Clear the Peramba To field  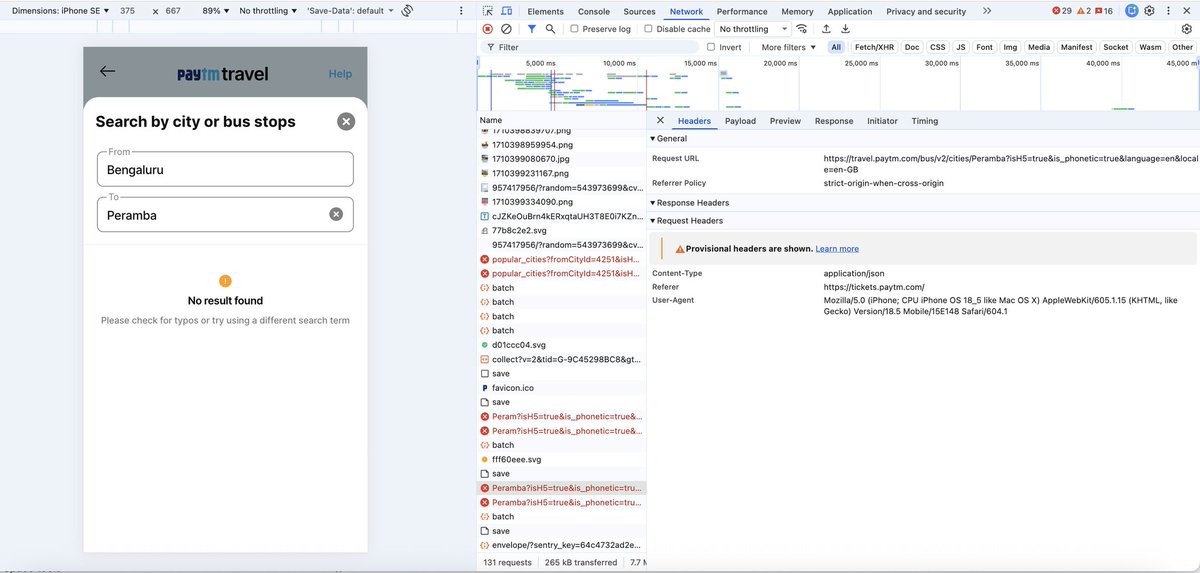336,214
